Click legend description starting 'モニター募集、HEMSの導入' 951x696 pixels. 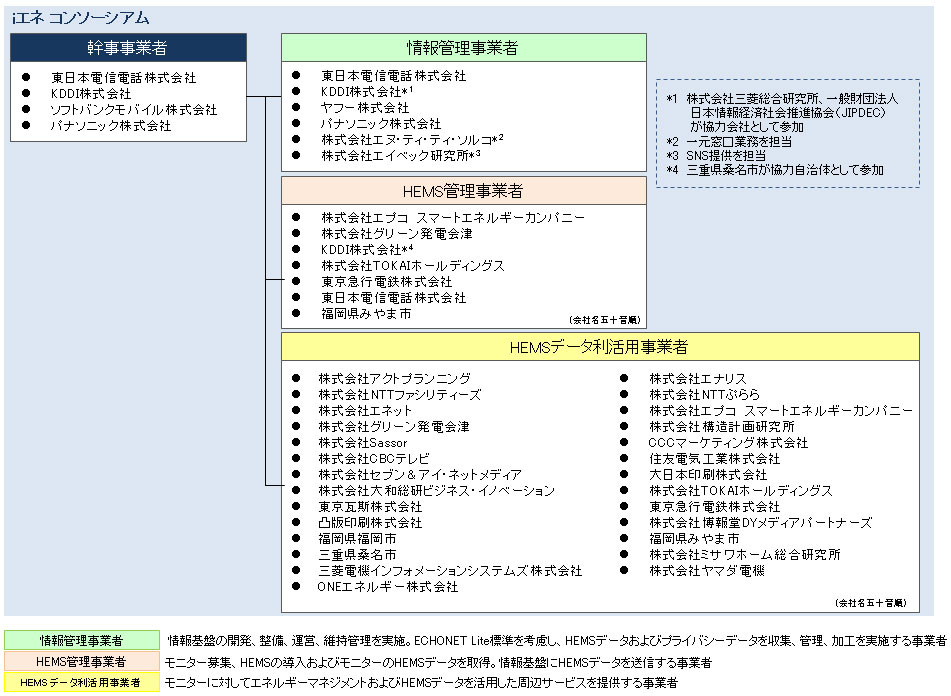(x=438, y=662)
